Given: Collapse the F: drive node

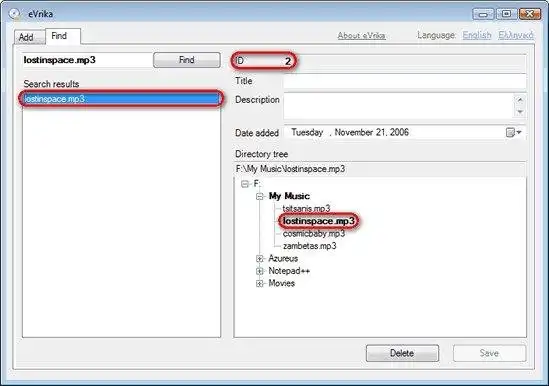Looking at the screenshot, I should click(x=245, y=184).
